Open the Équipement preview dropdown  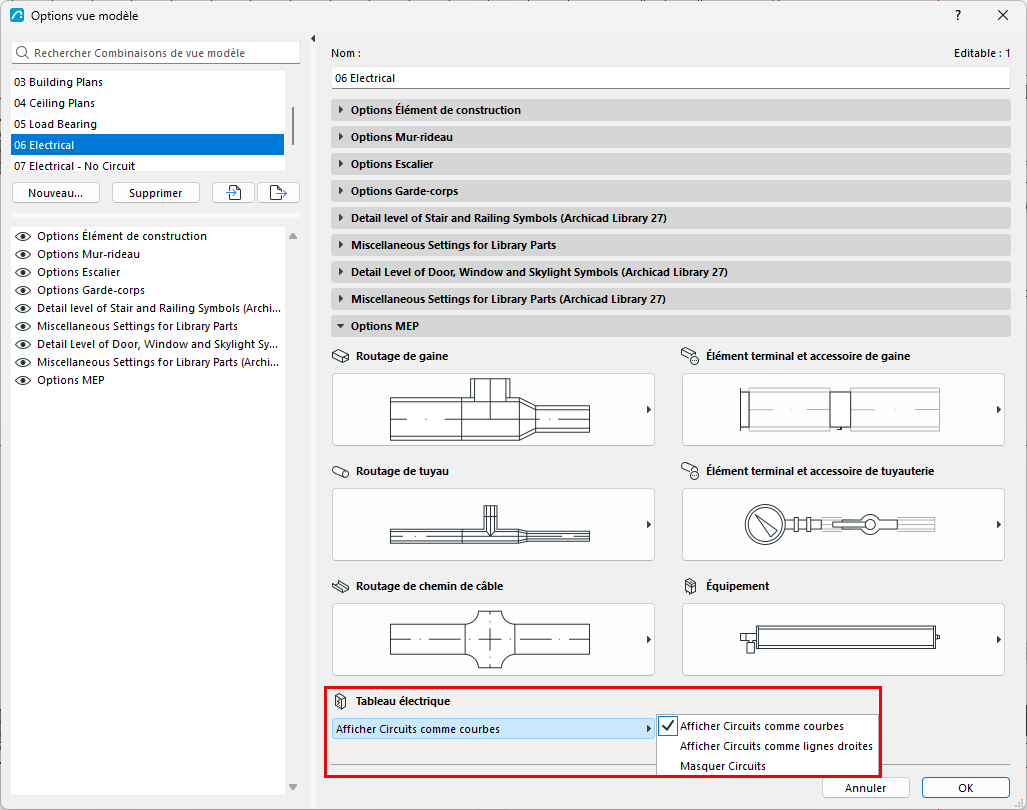click(x=843, y=640)
